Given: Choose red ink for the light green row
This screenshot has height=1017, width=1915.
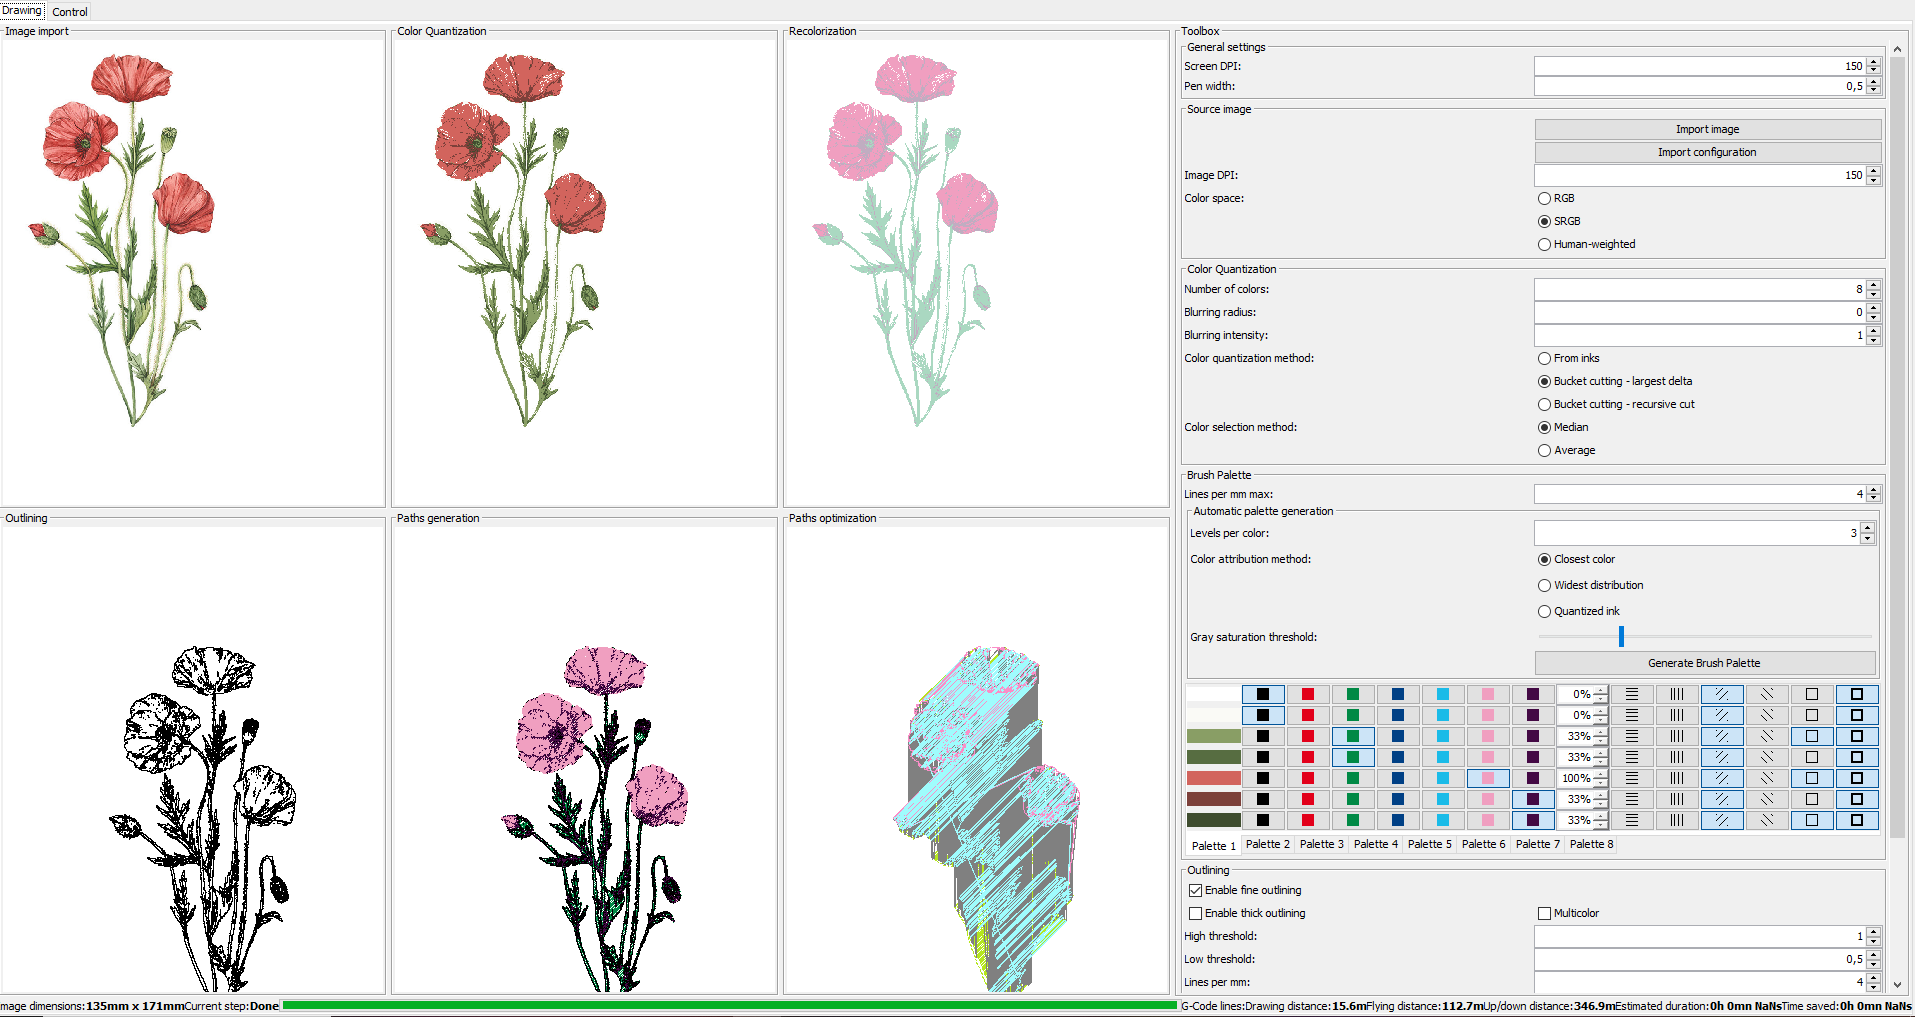Looking at the screenshot, I should click(x=1307, y=736).
